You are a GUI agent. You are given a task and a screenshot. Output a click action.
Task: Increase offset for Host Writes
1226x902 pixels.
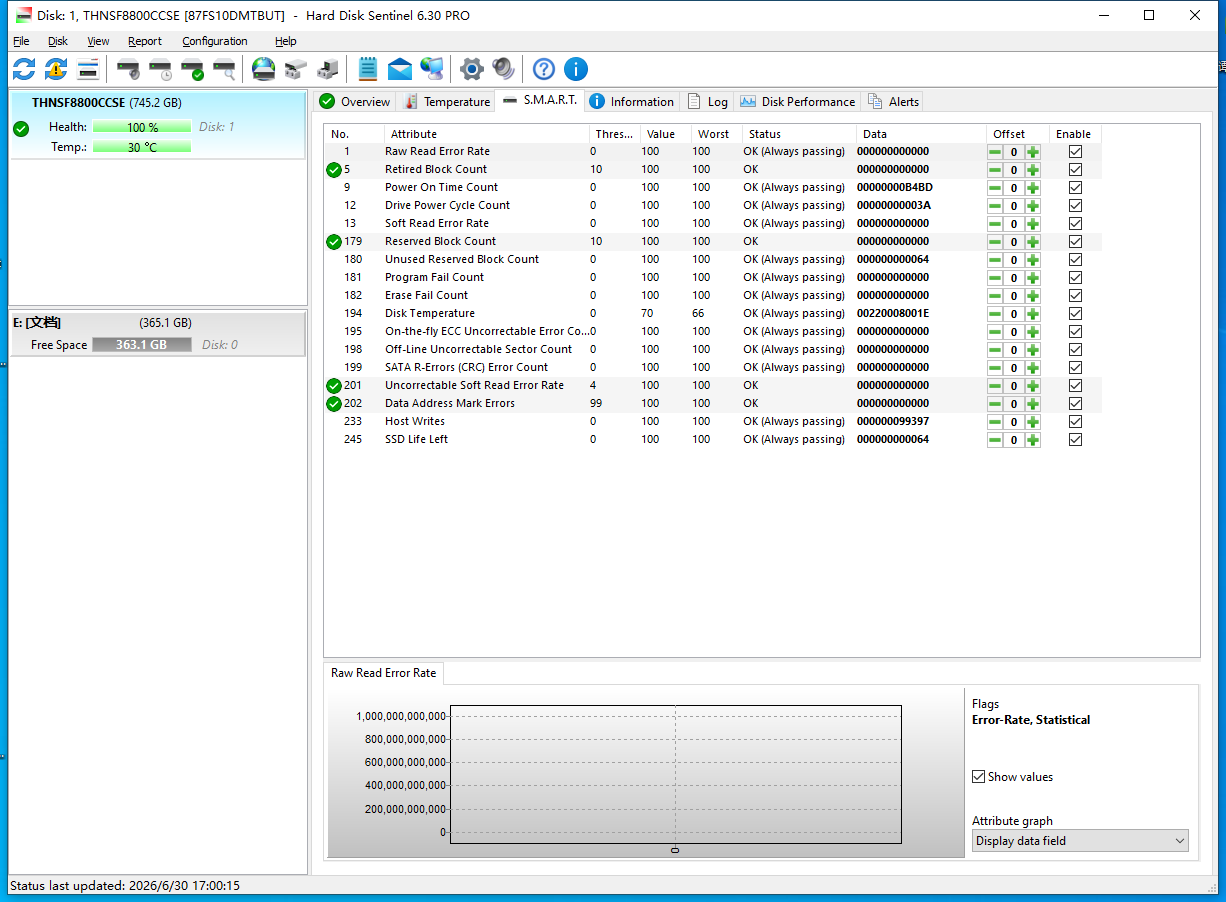[x=1033, y=422]
